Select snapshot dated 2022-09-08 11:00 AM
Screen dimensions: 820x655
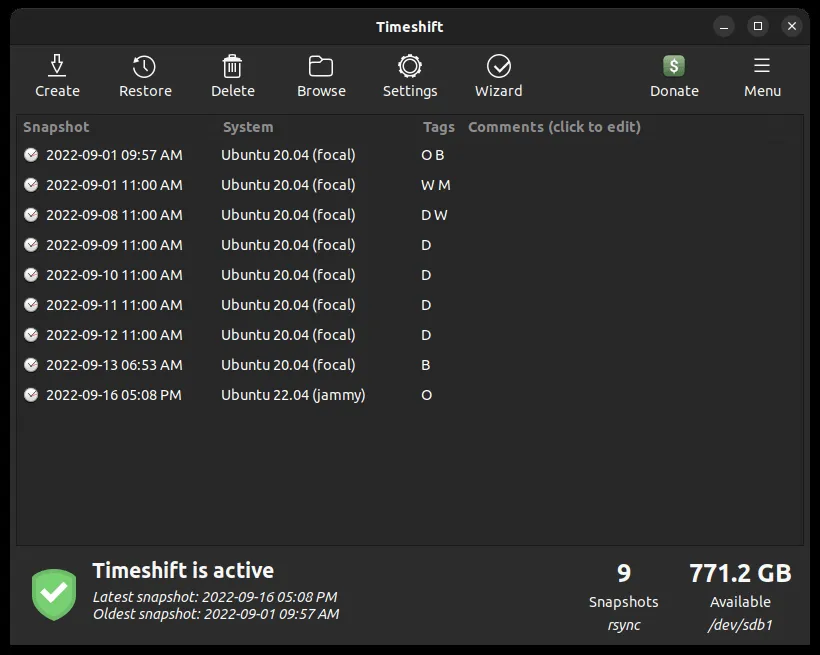point(115,215)
